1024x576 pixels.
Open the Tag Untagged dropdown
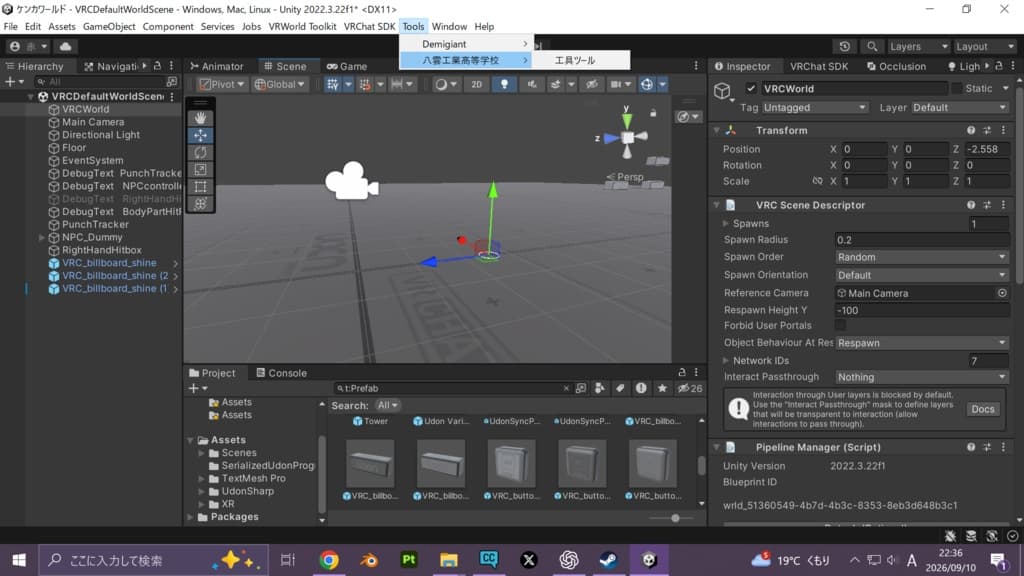(x=814, y=107)
